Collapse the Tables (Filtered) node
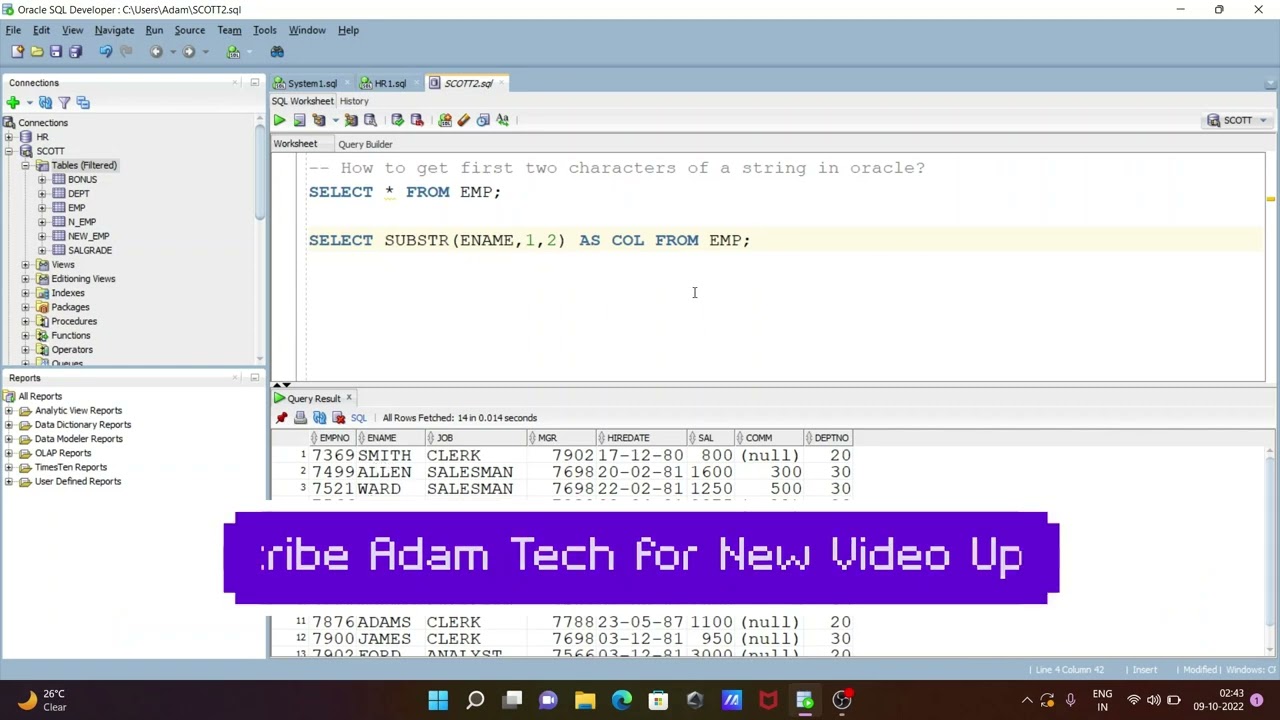This screenshot has height=720, width=1280. click(25, 165)
